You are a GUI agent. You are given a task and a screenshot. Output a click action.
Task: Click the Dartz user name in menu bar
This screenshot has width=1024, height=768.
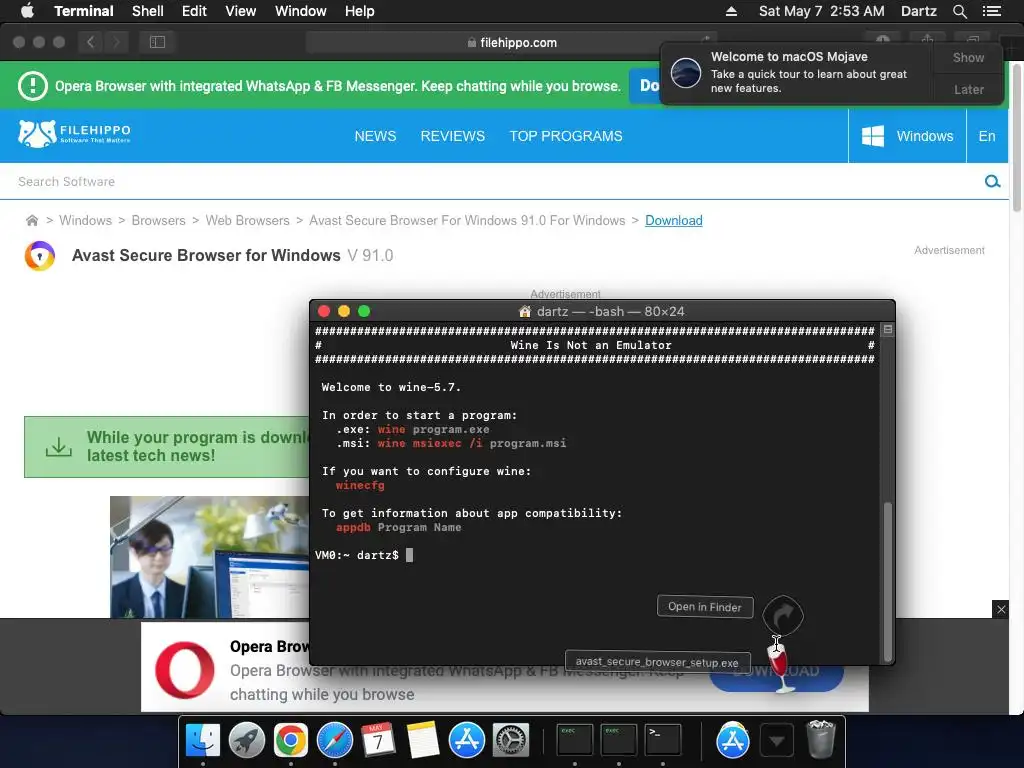pos(918,11)
